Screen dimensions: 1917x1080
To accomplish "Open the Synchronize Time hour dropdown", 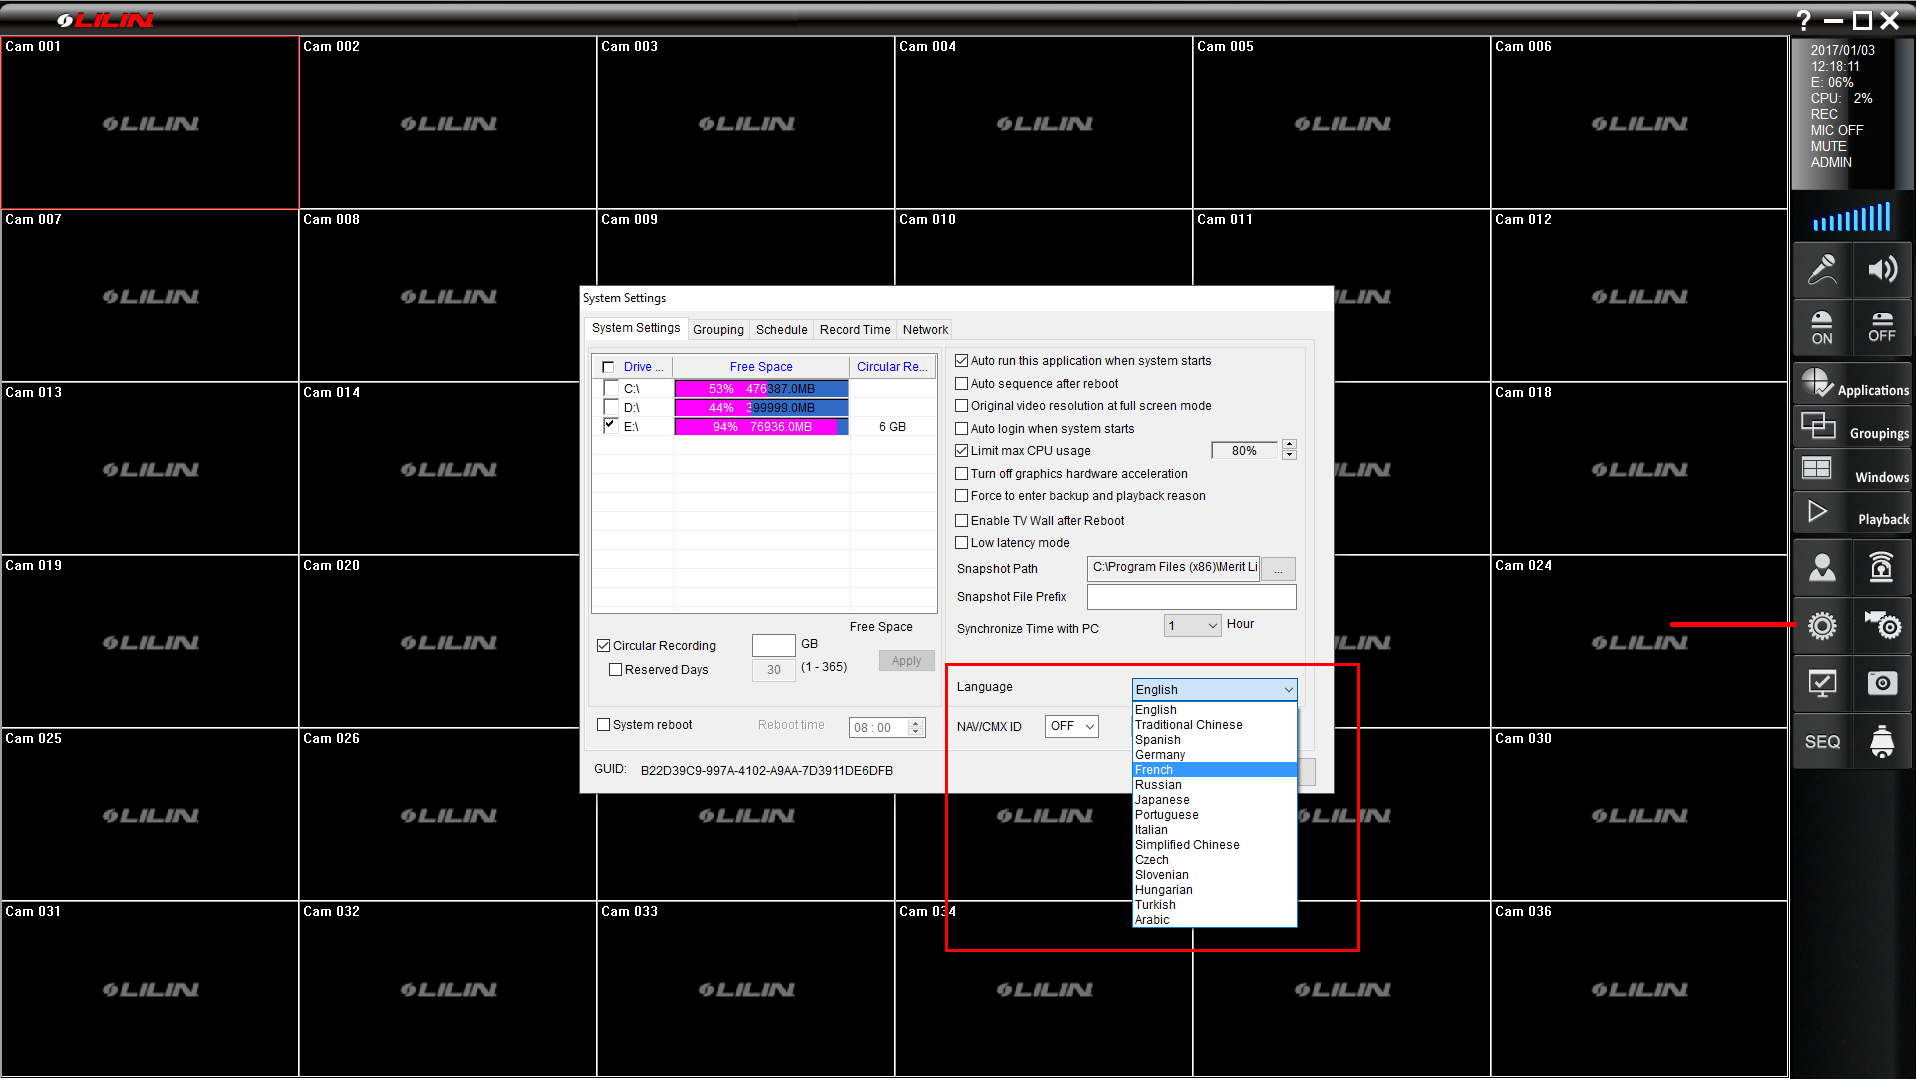I will pos(1192,626).
